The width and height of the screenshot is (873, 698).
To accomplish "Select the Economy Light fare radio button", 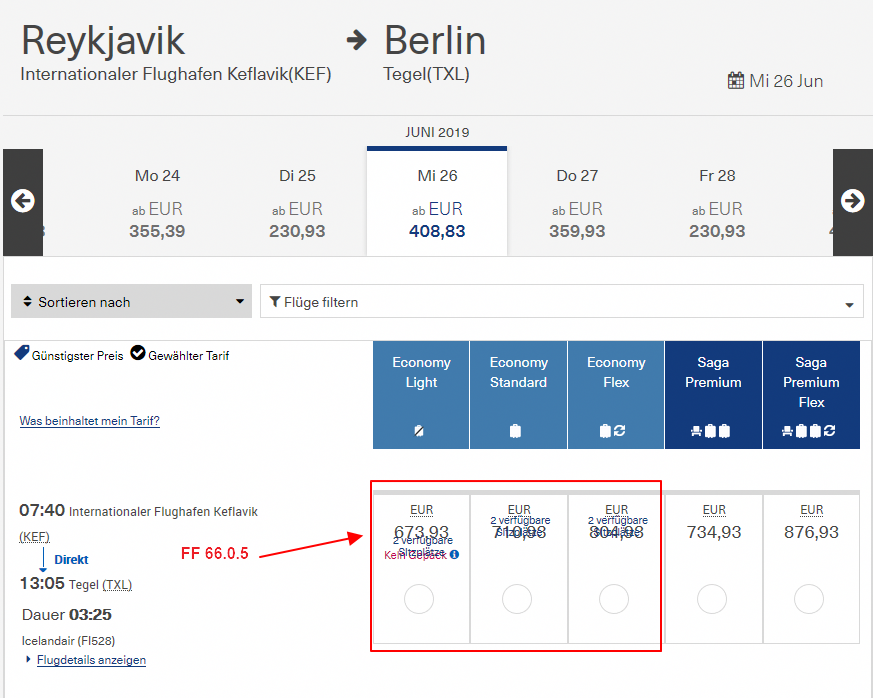I will [x=420, y=599].
